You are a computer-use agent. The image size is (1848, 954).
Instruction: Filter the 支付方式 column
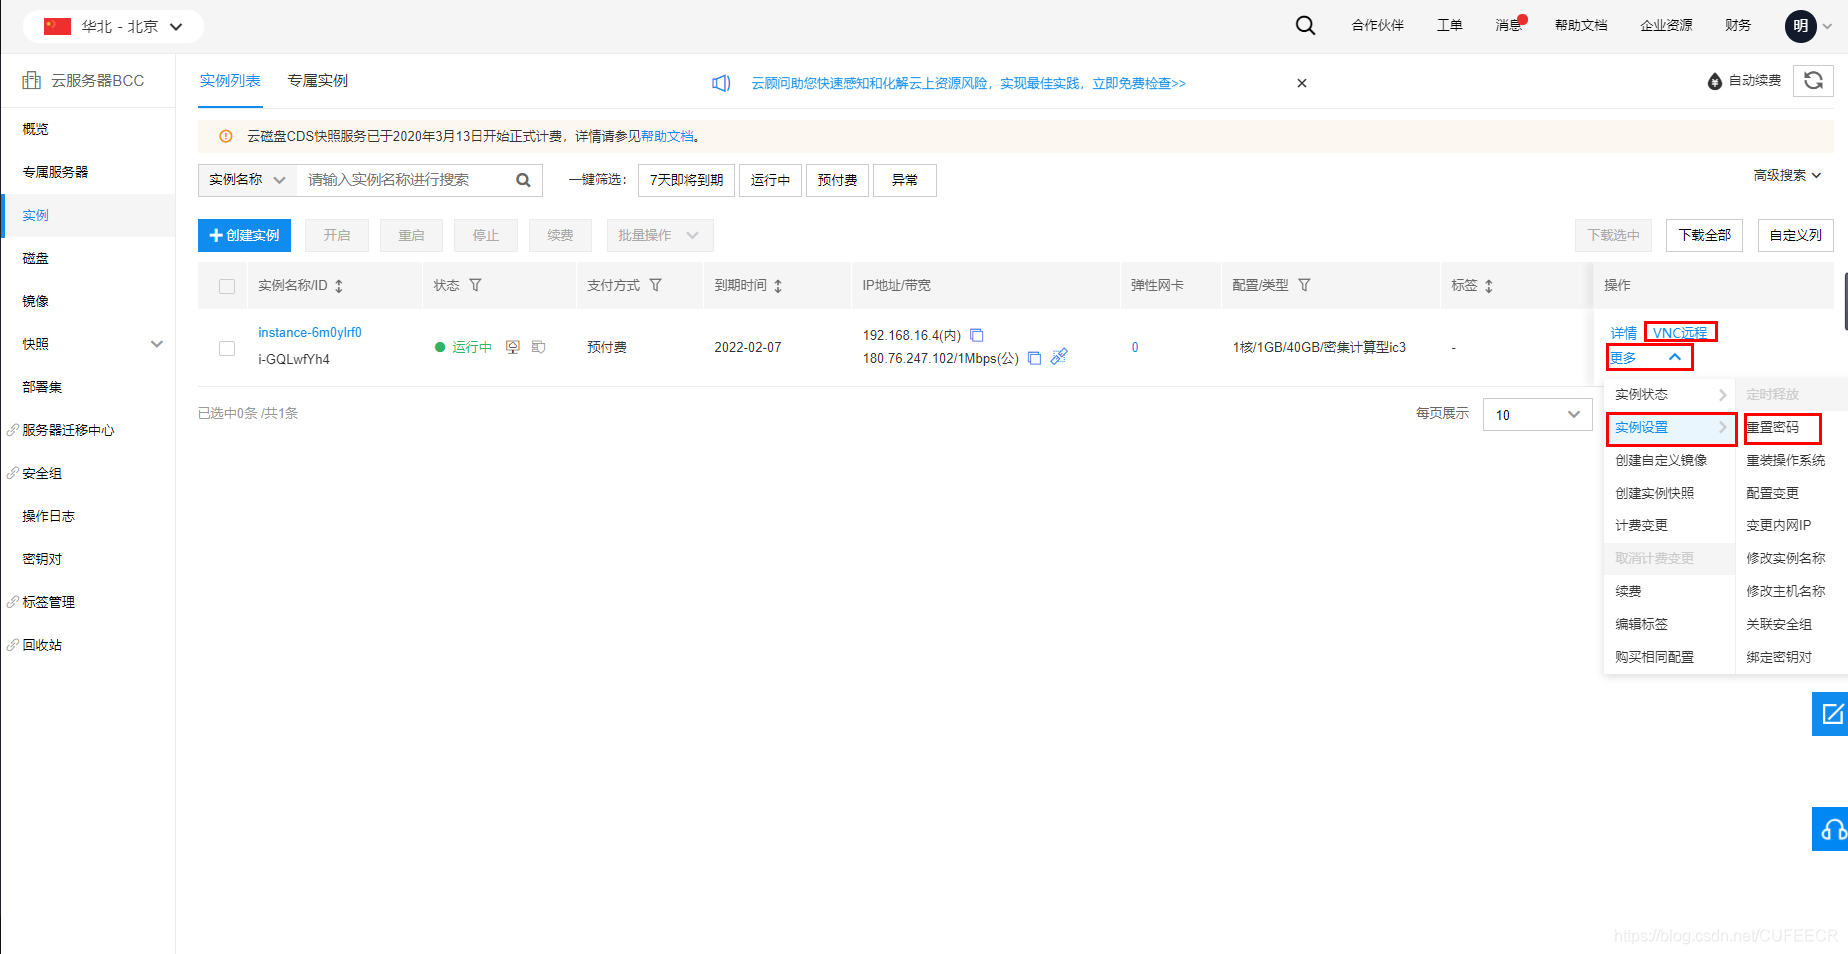(656, 285)
